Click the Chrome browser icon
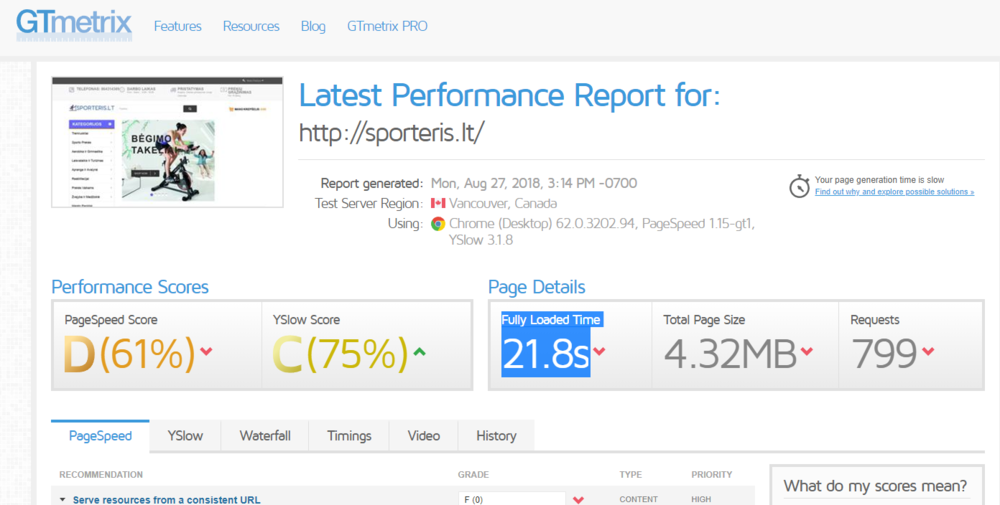 pyautogui.click(x=438, y=224)
